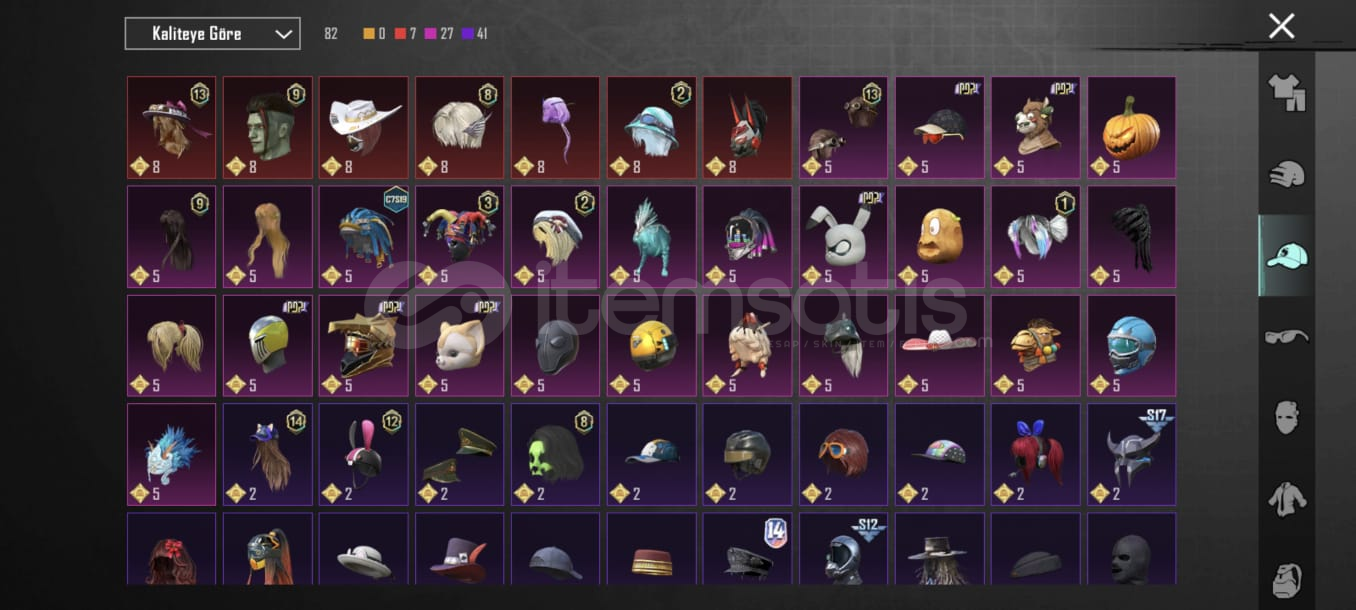
Task: Open the sunglasses category icon
Action: pos(1286,337)
